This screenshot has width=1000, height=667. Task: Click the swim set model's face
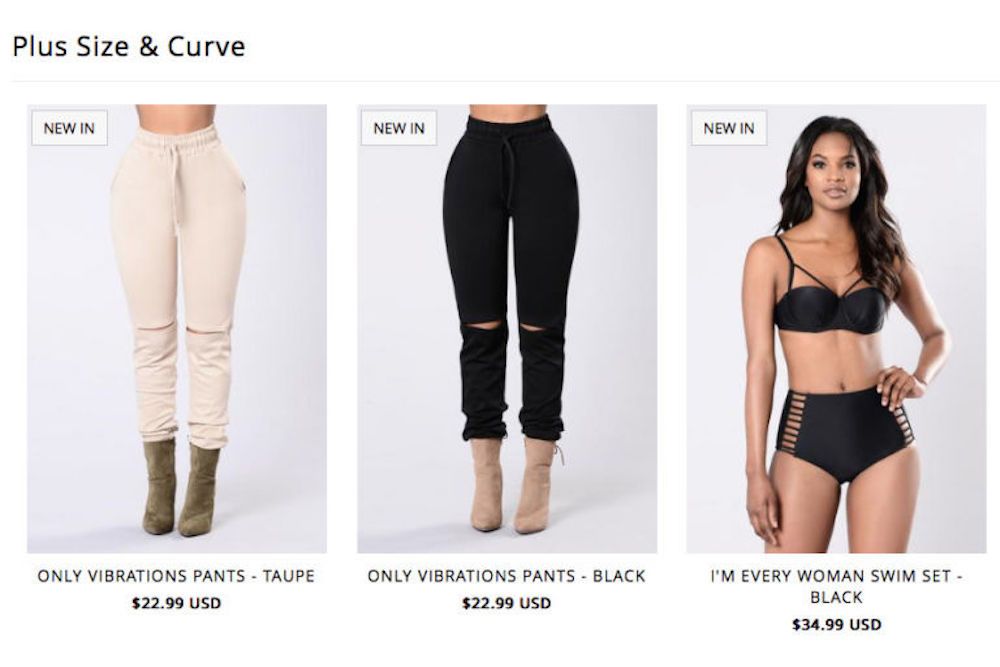834,169
